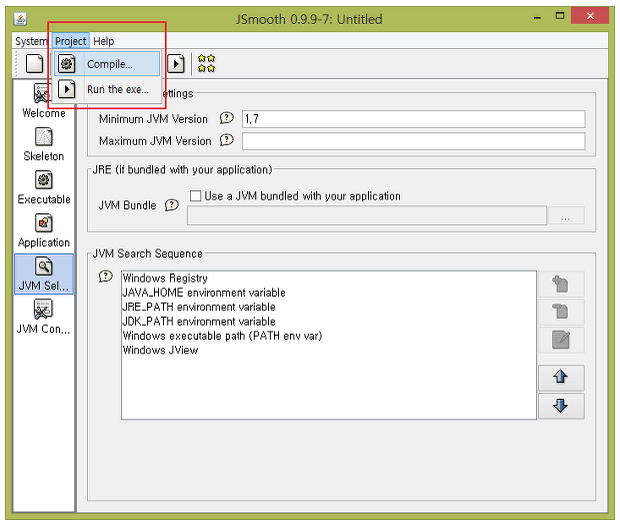This screenshot has width=620, height=525.
Task: Open the Welcome sidebar panel
Action: 43,101
